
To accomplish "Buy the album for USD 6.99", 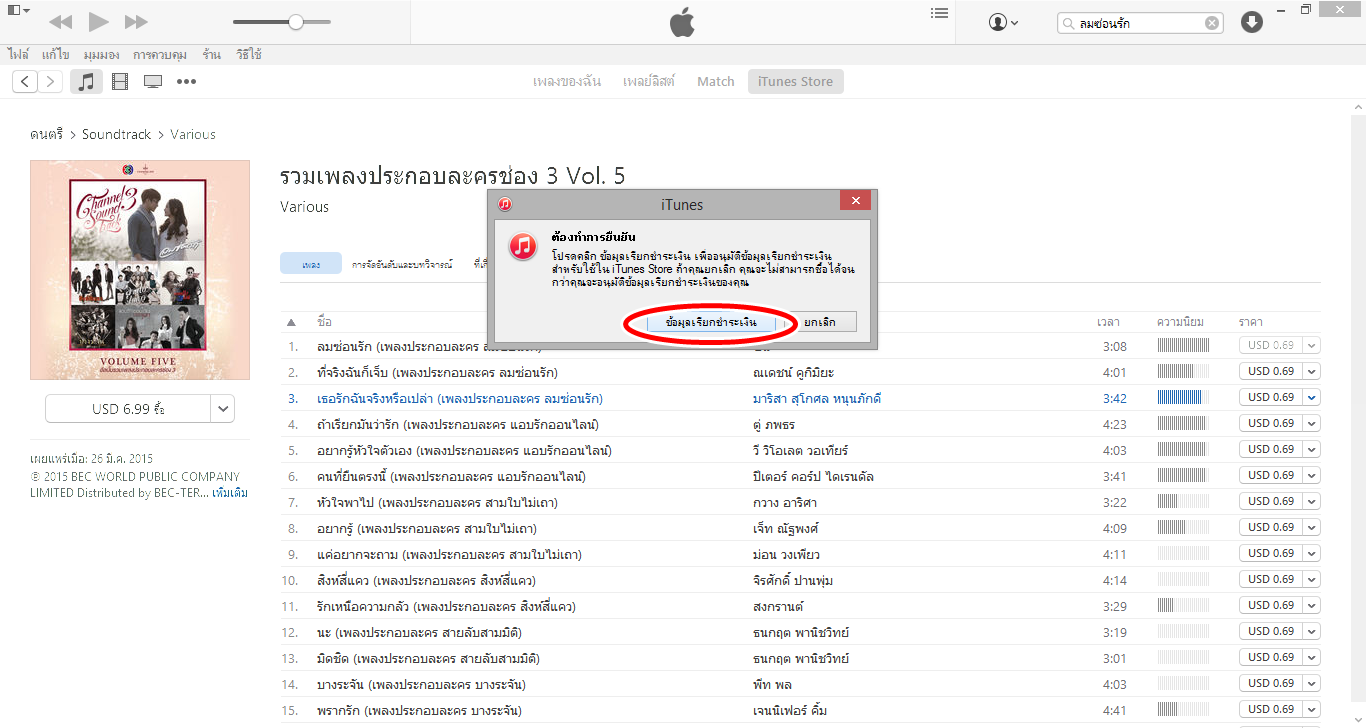I will pyautogui.click(x=128, y=408).
